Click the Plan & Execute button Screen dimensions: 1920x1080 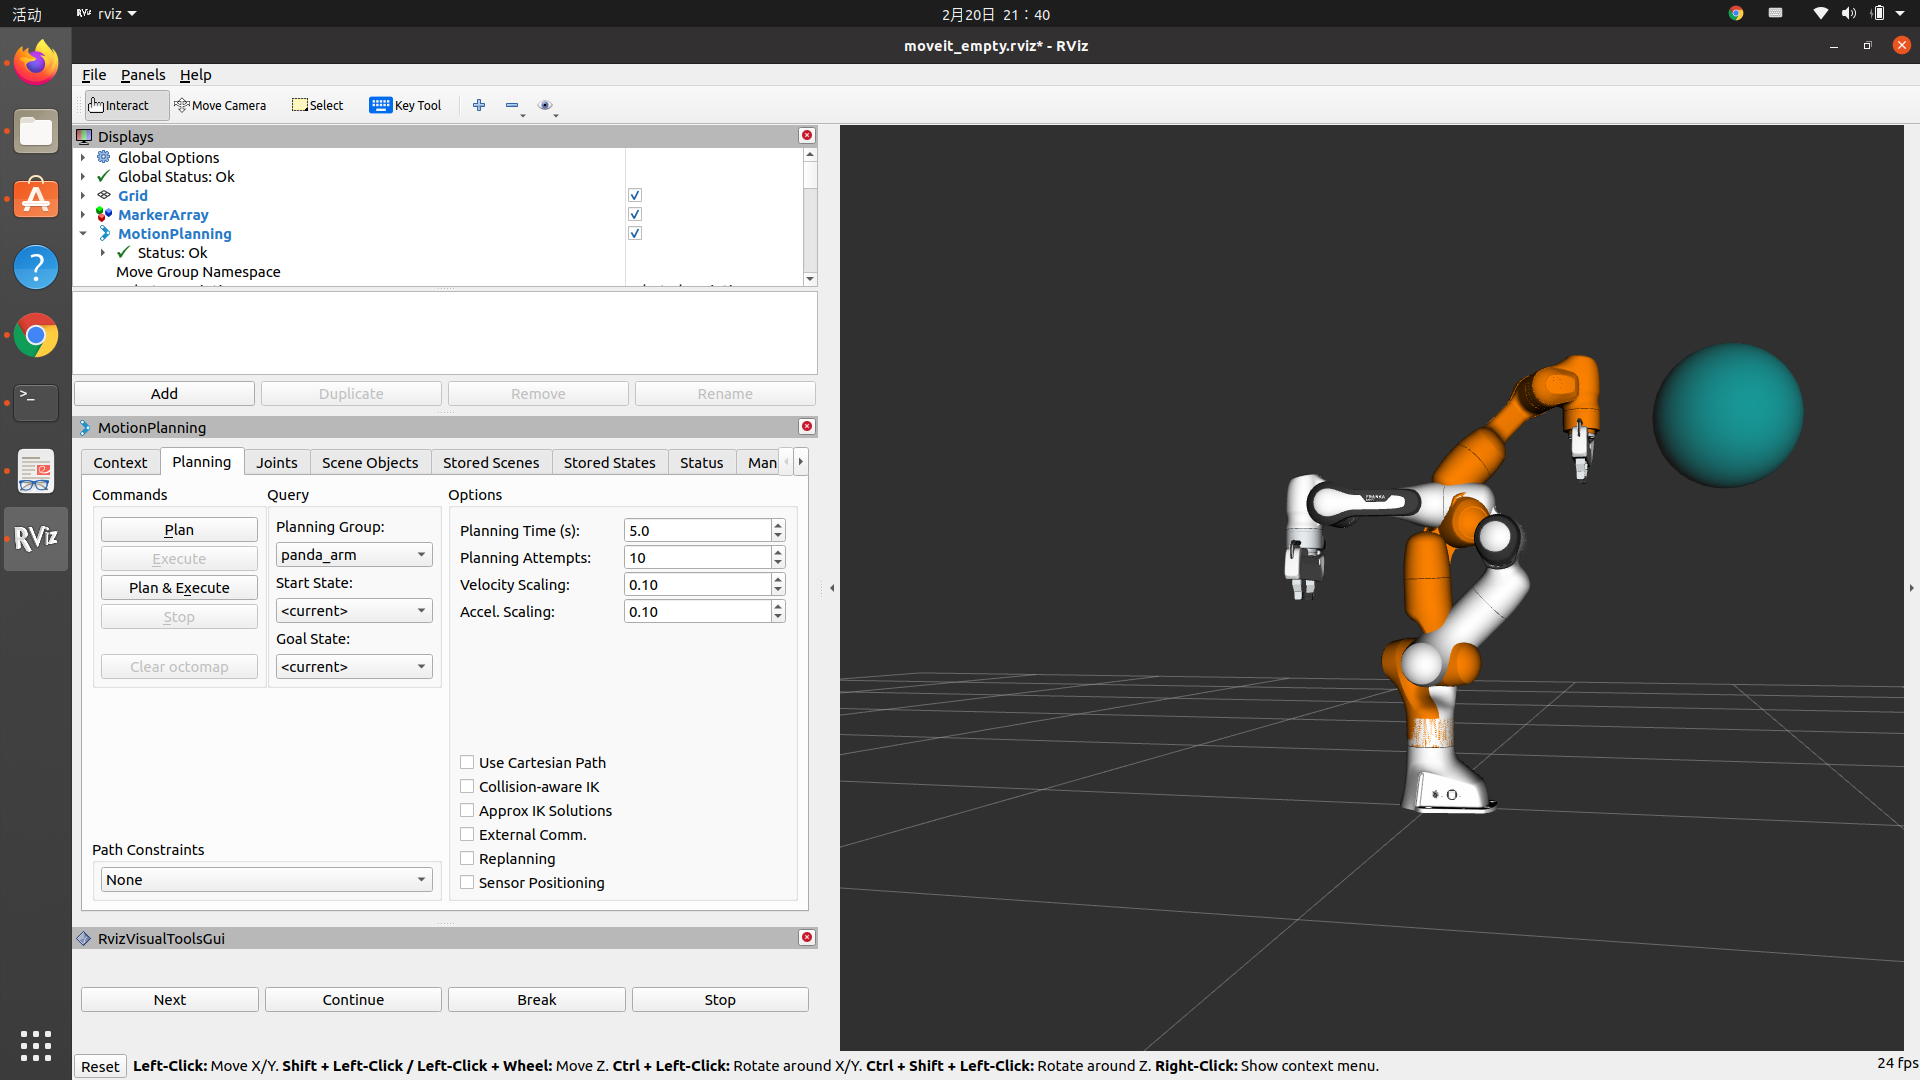coord(178,587)
